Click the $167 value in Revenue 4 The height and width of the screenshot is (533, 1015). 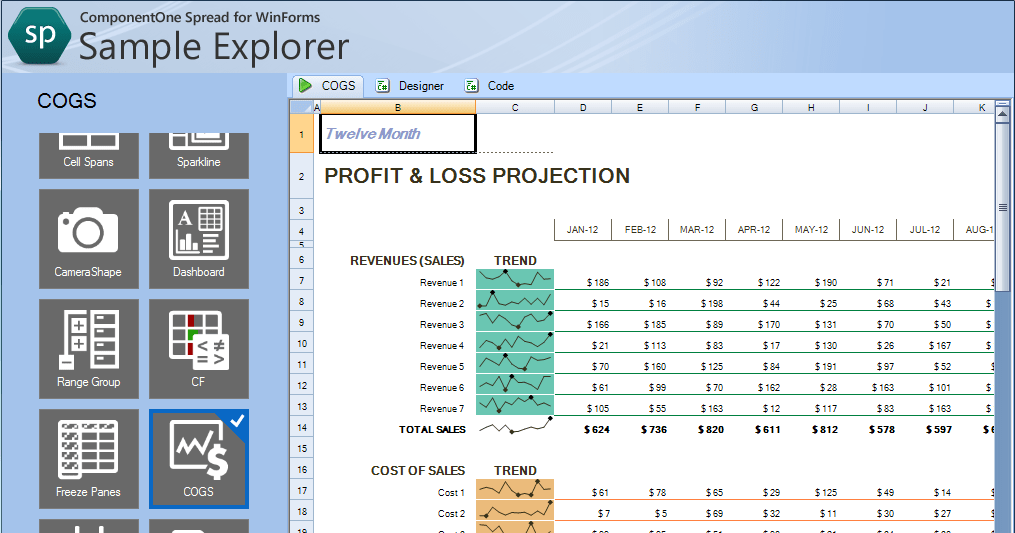(x=939, y=346)
